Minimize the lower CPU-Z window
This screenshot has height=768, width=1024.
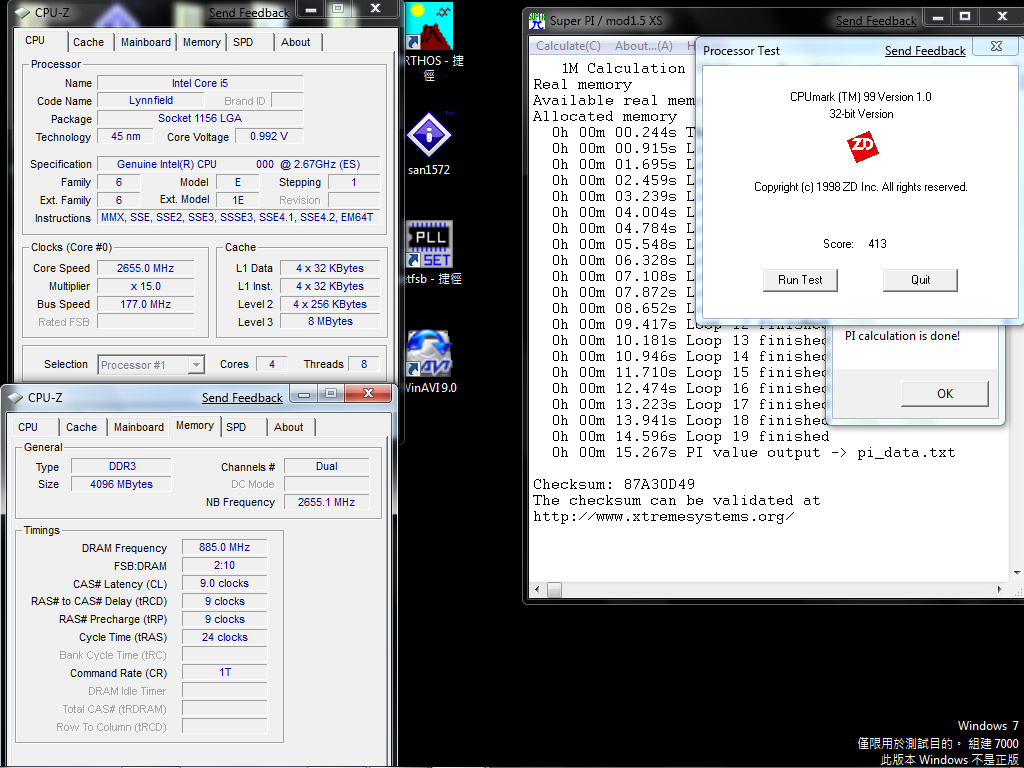coord(304,393)
